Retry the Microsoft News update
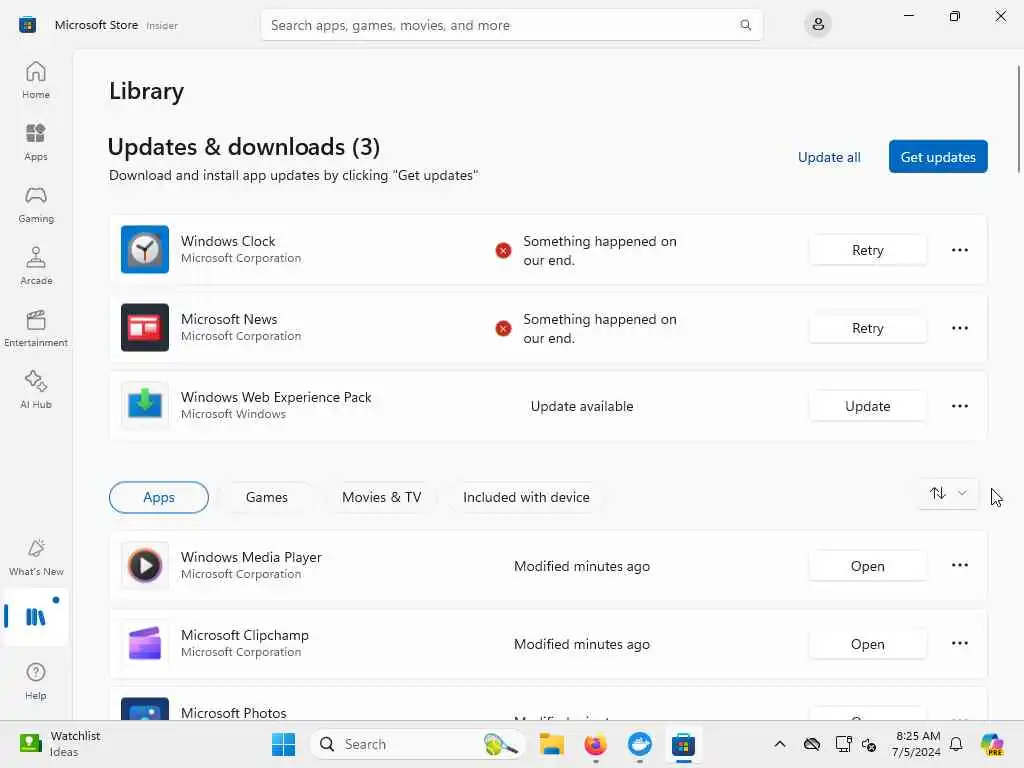Viewport: 1024px width, 768px height. 867,328
